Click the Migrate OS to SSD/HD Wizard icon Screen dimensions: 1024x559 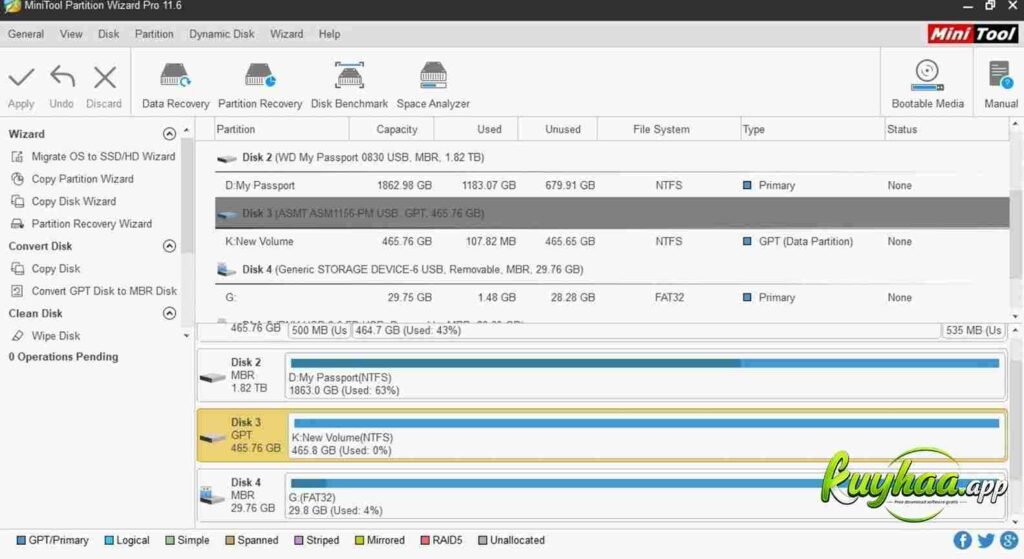18,157
